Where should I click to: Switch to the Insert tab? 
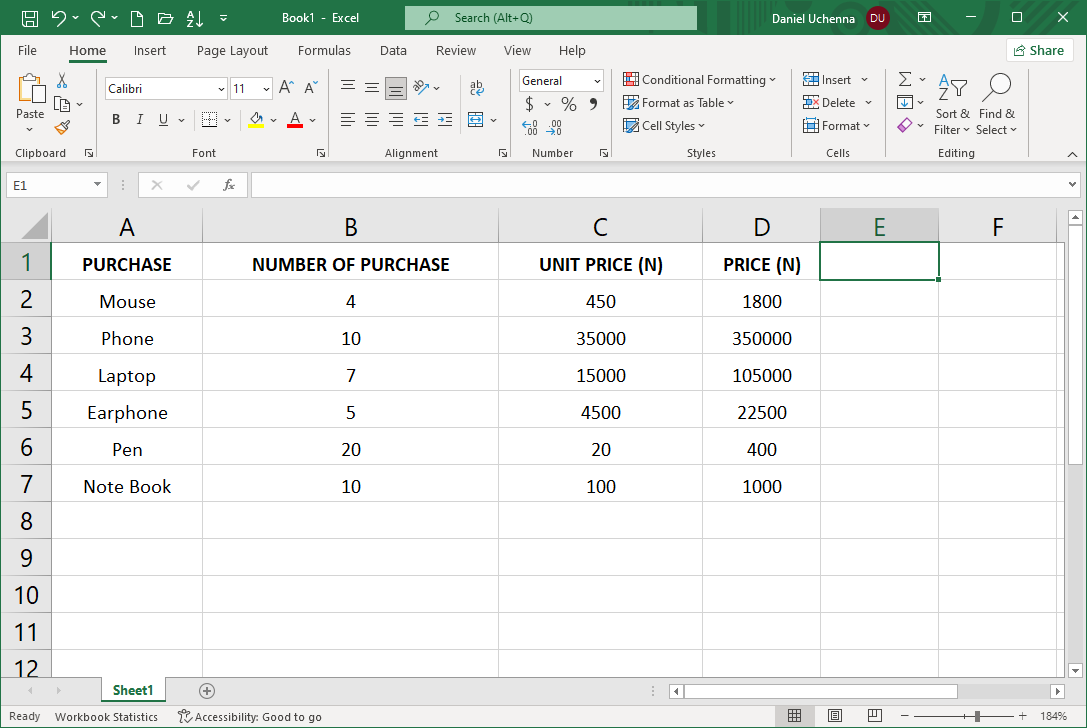click(150, 50)
